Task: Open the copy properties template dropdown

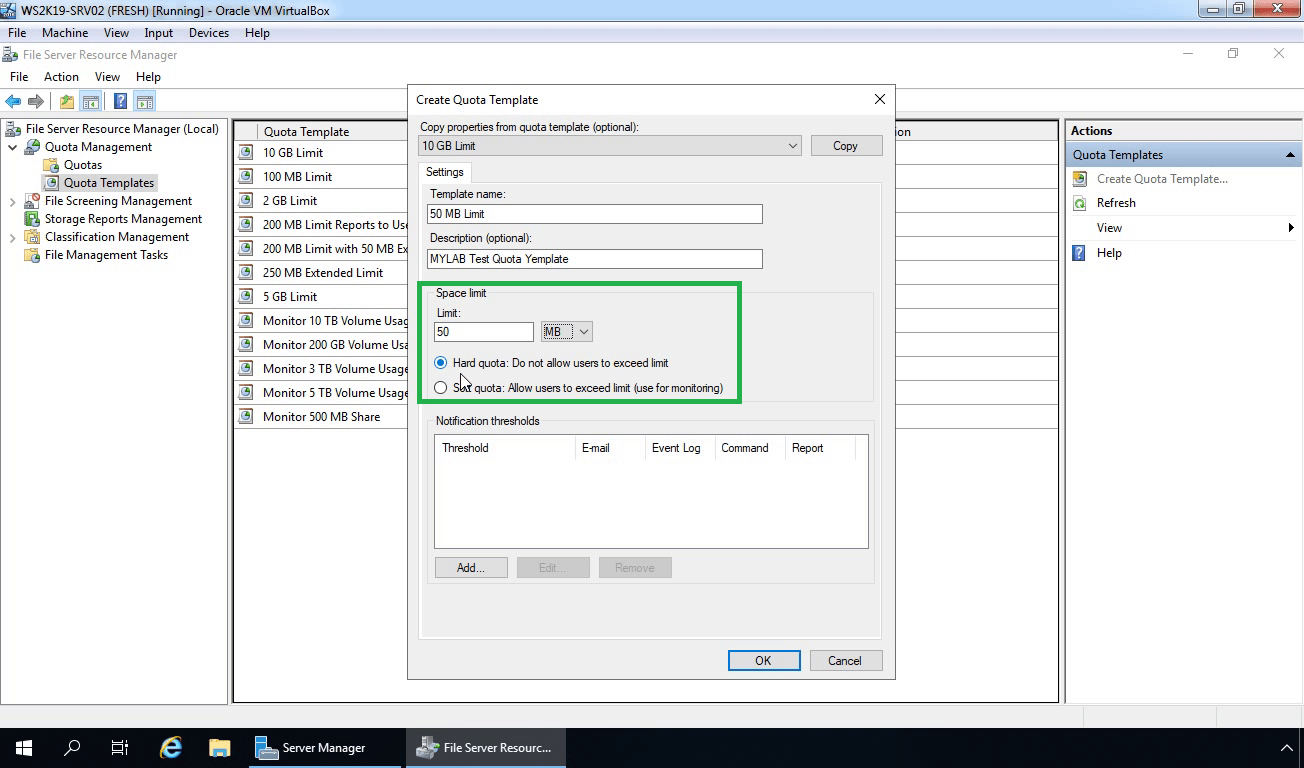Action: point(792,146)
